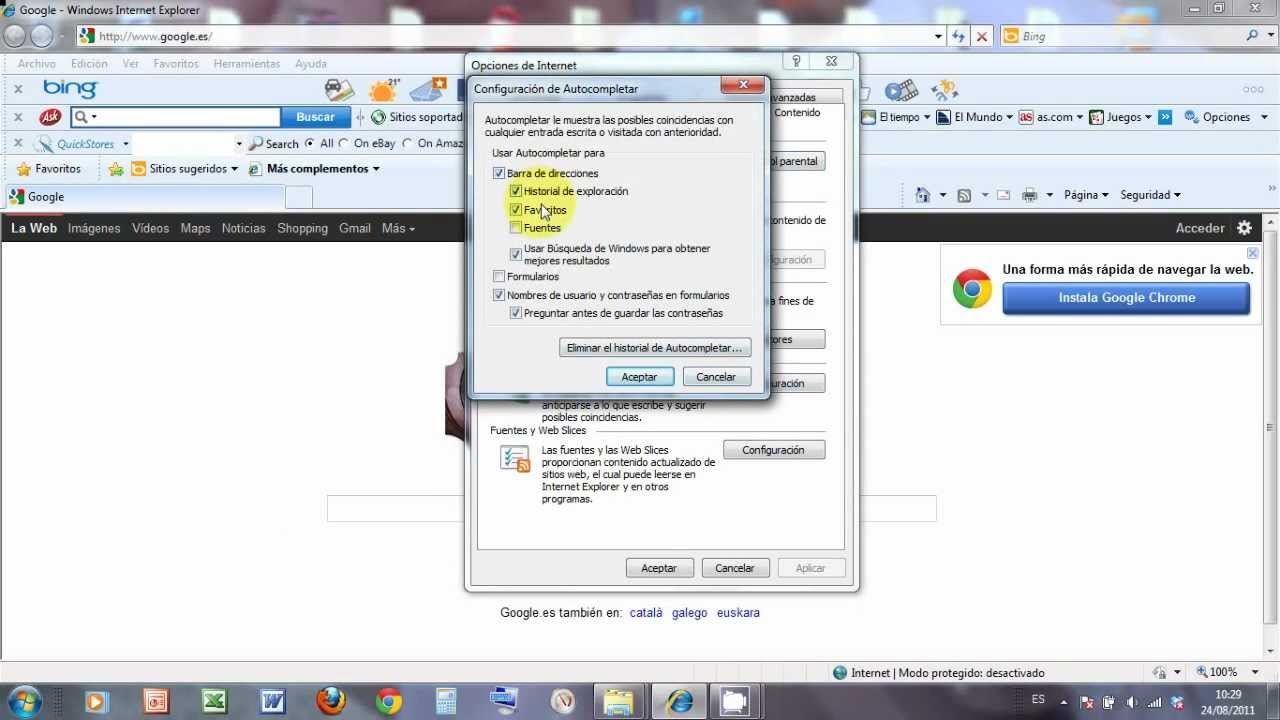This screenshot has width=1280, height=720.
Task: Click the Home icon in command bar
Action: [923, 195]
